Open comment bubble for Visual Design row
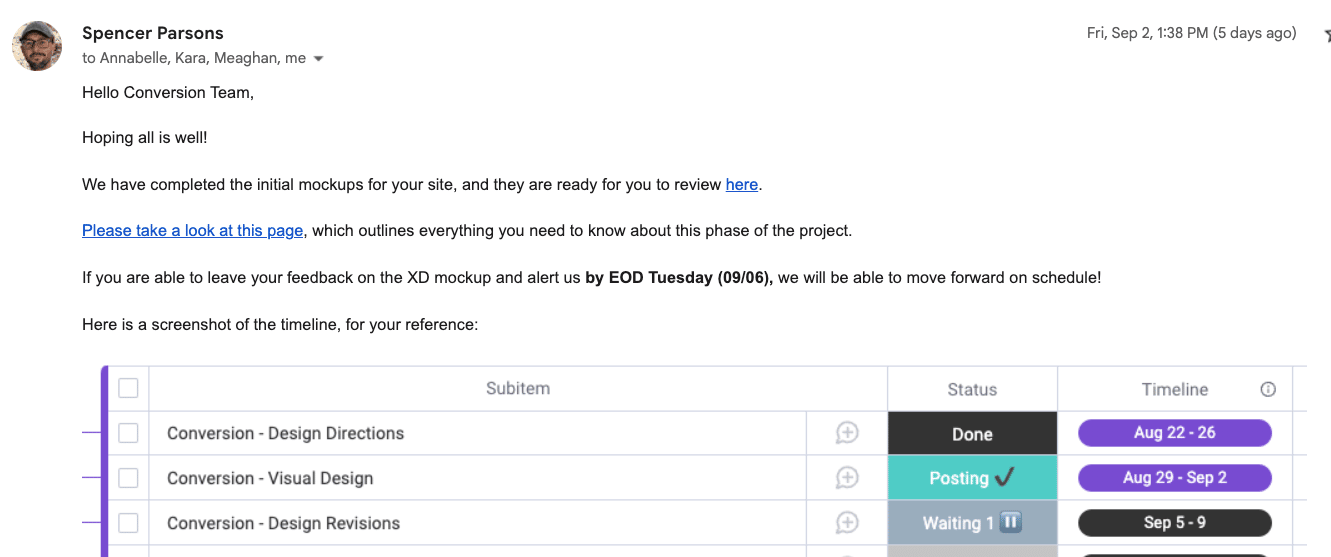This screenshot has width=1331, height=557. (x=847, y=478)
